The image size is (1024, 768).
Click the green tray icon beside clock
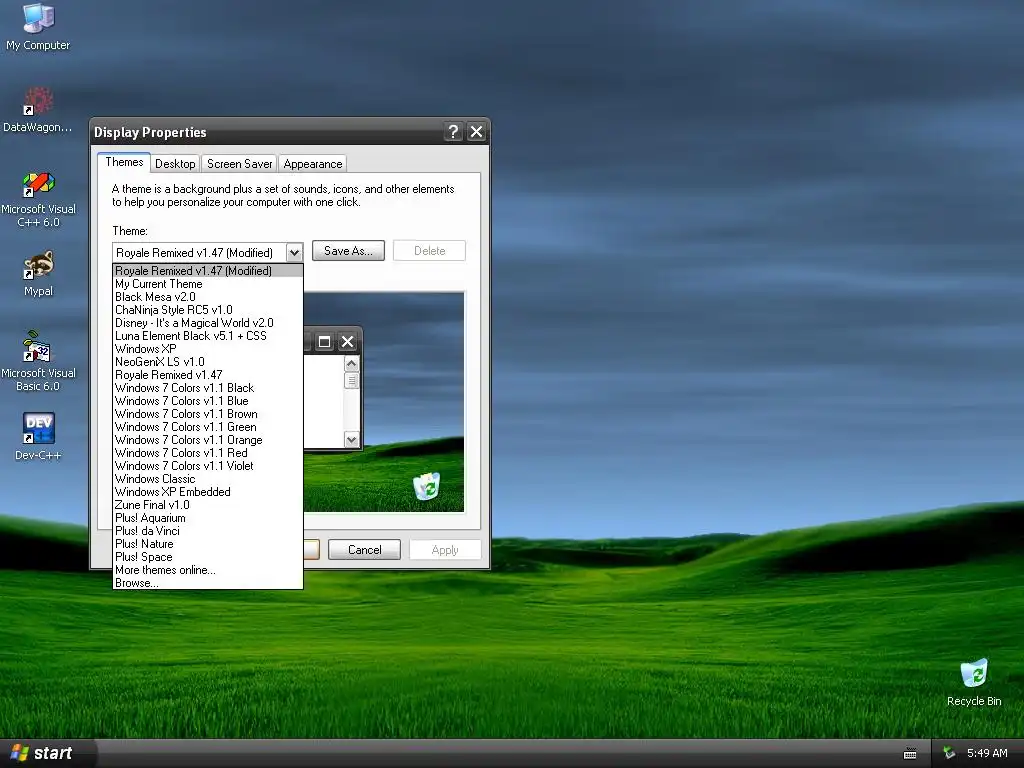tap(949, 753)
